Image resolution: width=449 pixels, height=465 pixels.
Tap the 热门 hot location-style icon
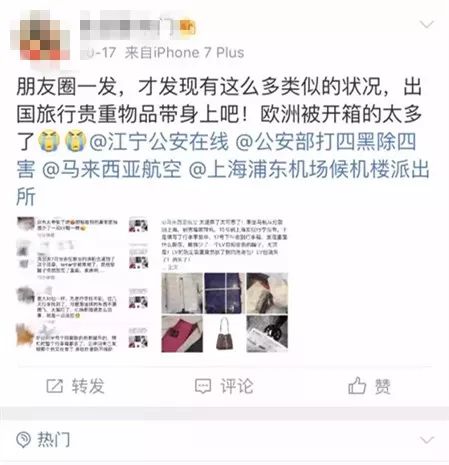tap(24, 439)
